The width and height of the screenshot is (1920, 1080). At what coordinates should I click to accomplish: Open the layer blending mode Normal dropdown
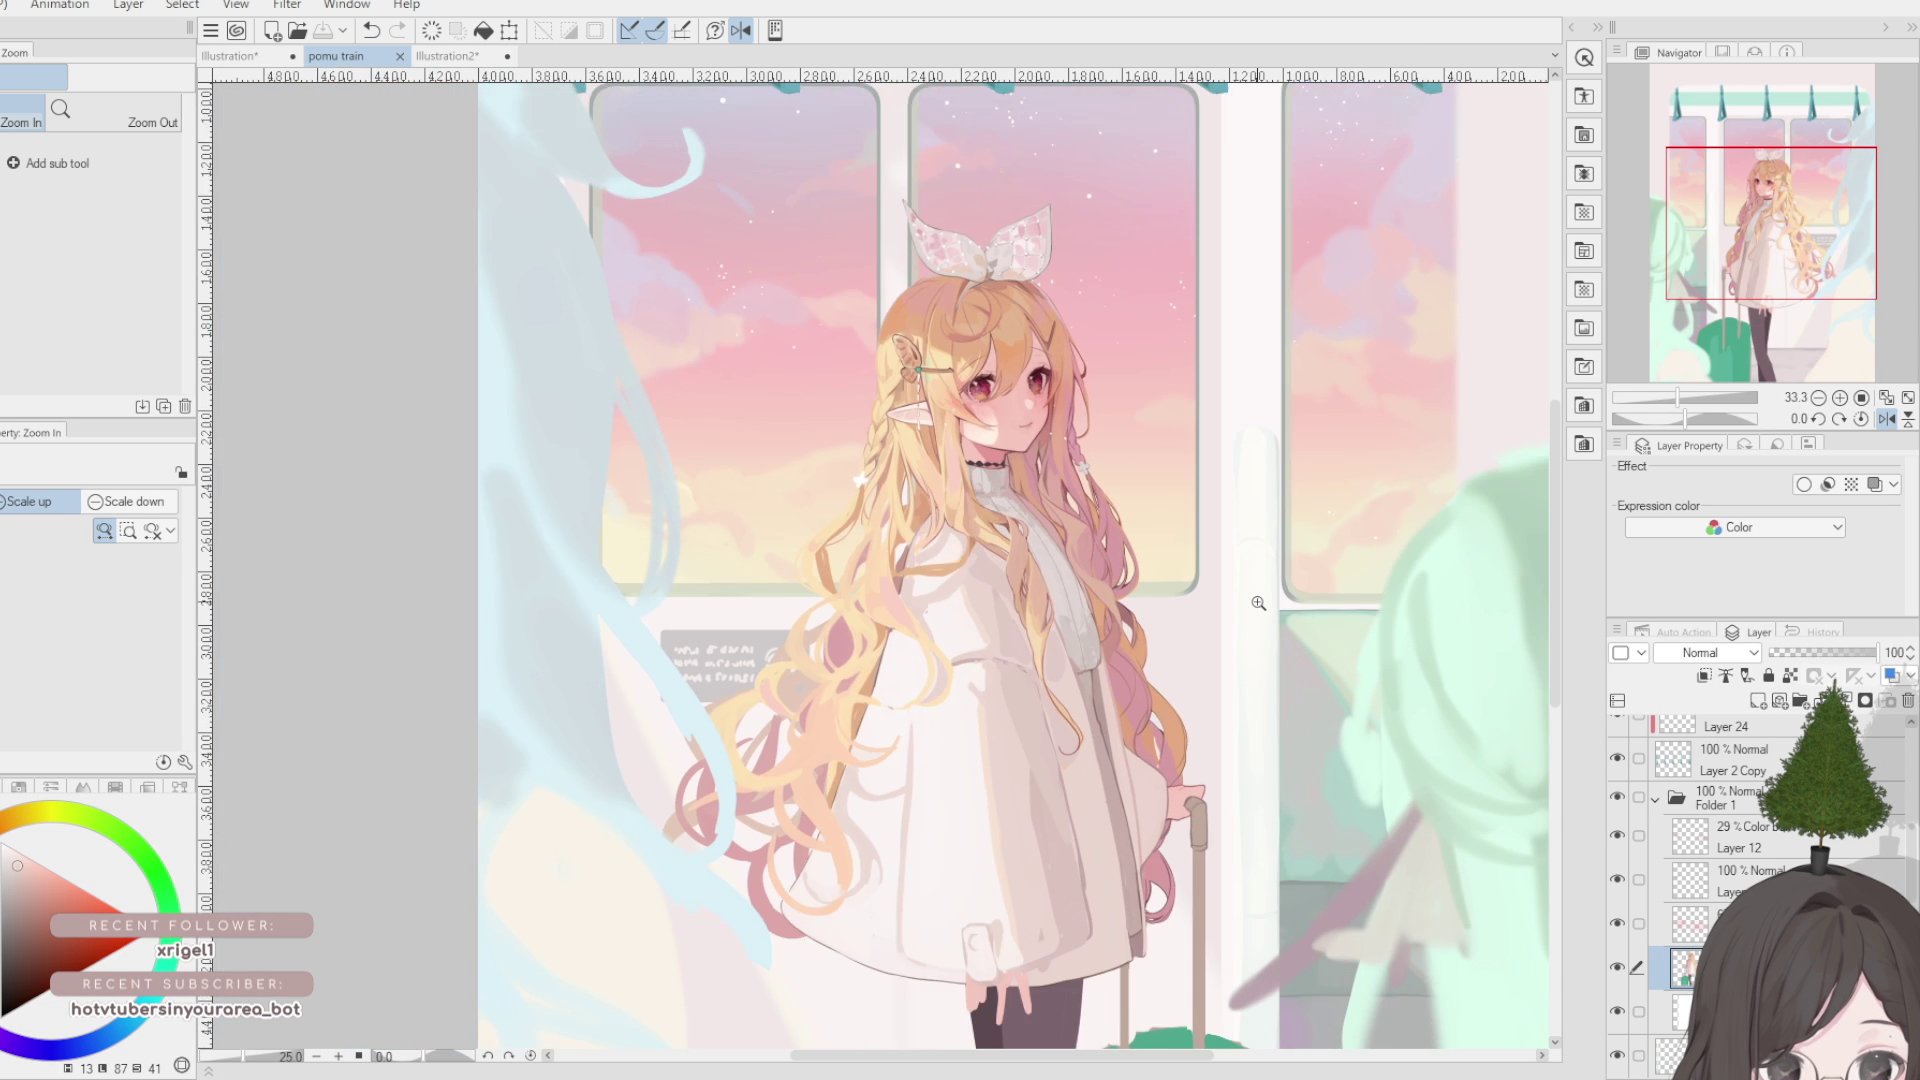(1707, 652)
